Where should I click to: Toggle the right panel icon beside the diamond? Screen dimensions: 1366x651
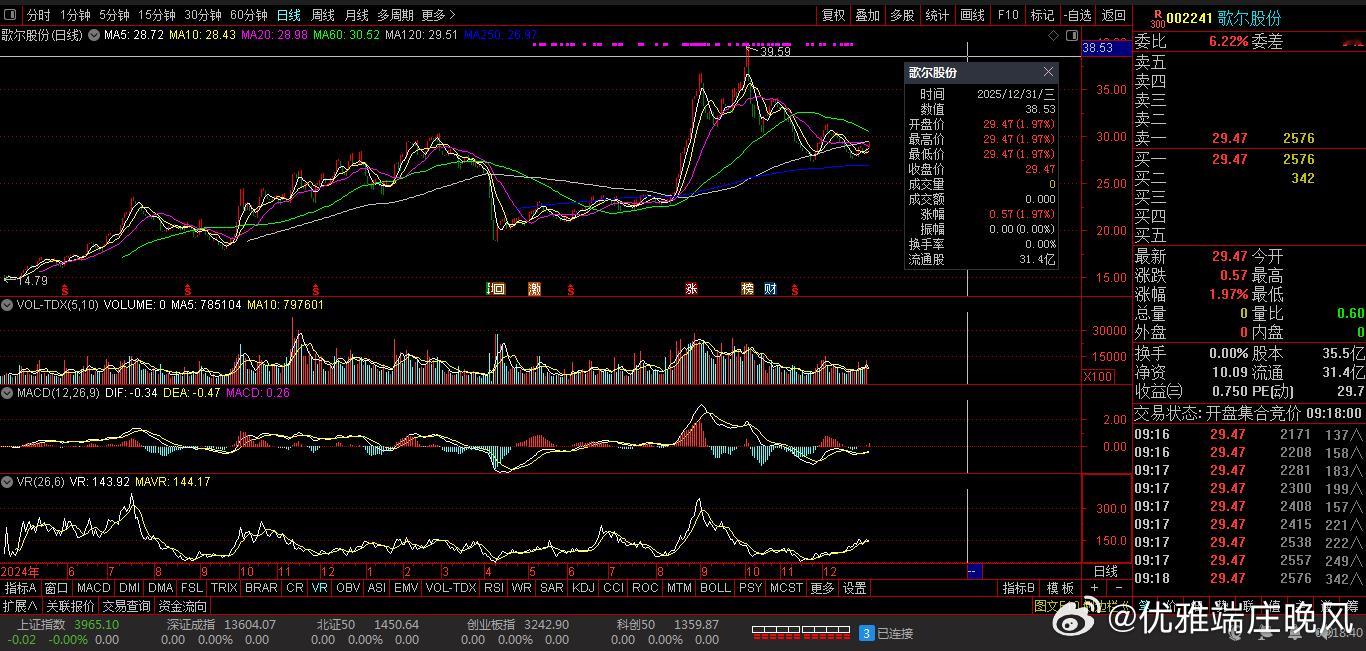tap(1070, 35)
